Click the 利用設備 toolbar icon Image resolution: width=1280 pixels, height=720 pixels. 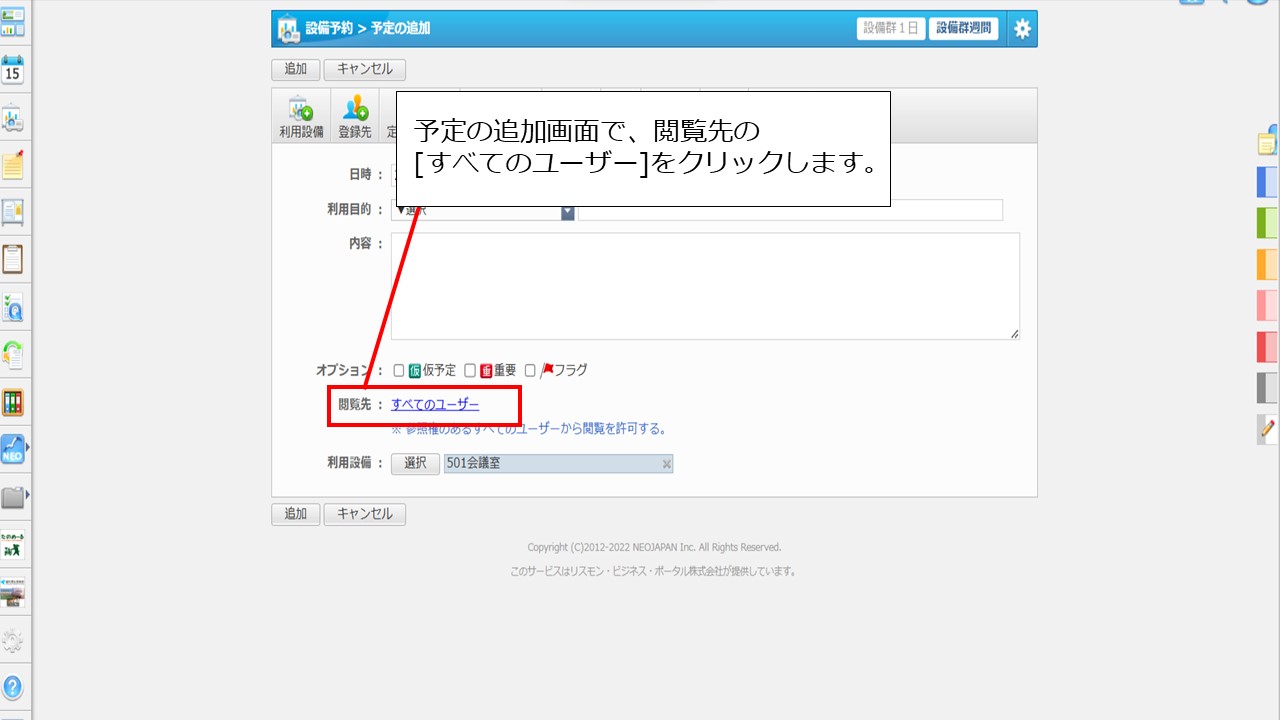click(x=301, y=117)
